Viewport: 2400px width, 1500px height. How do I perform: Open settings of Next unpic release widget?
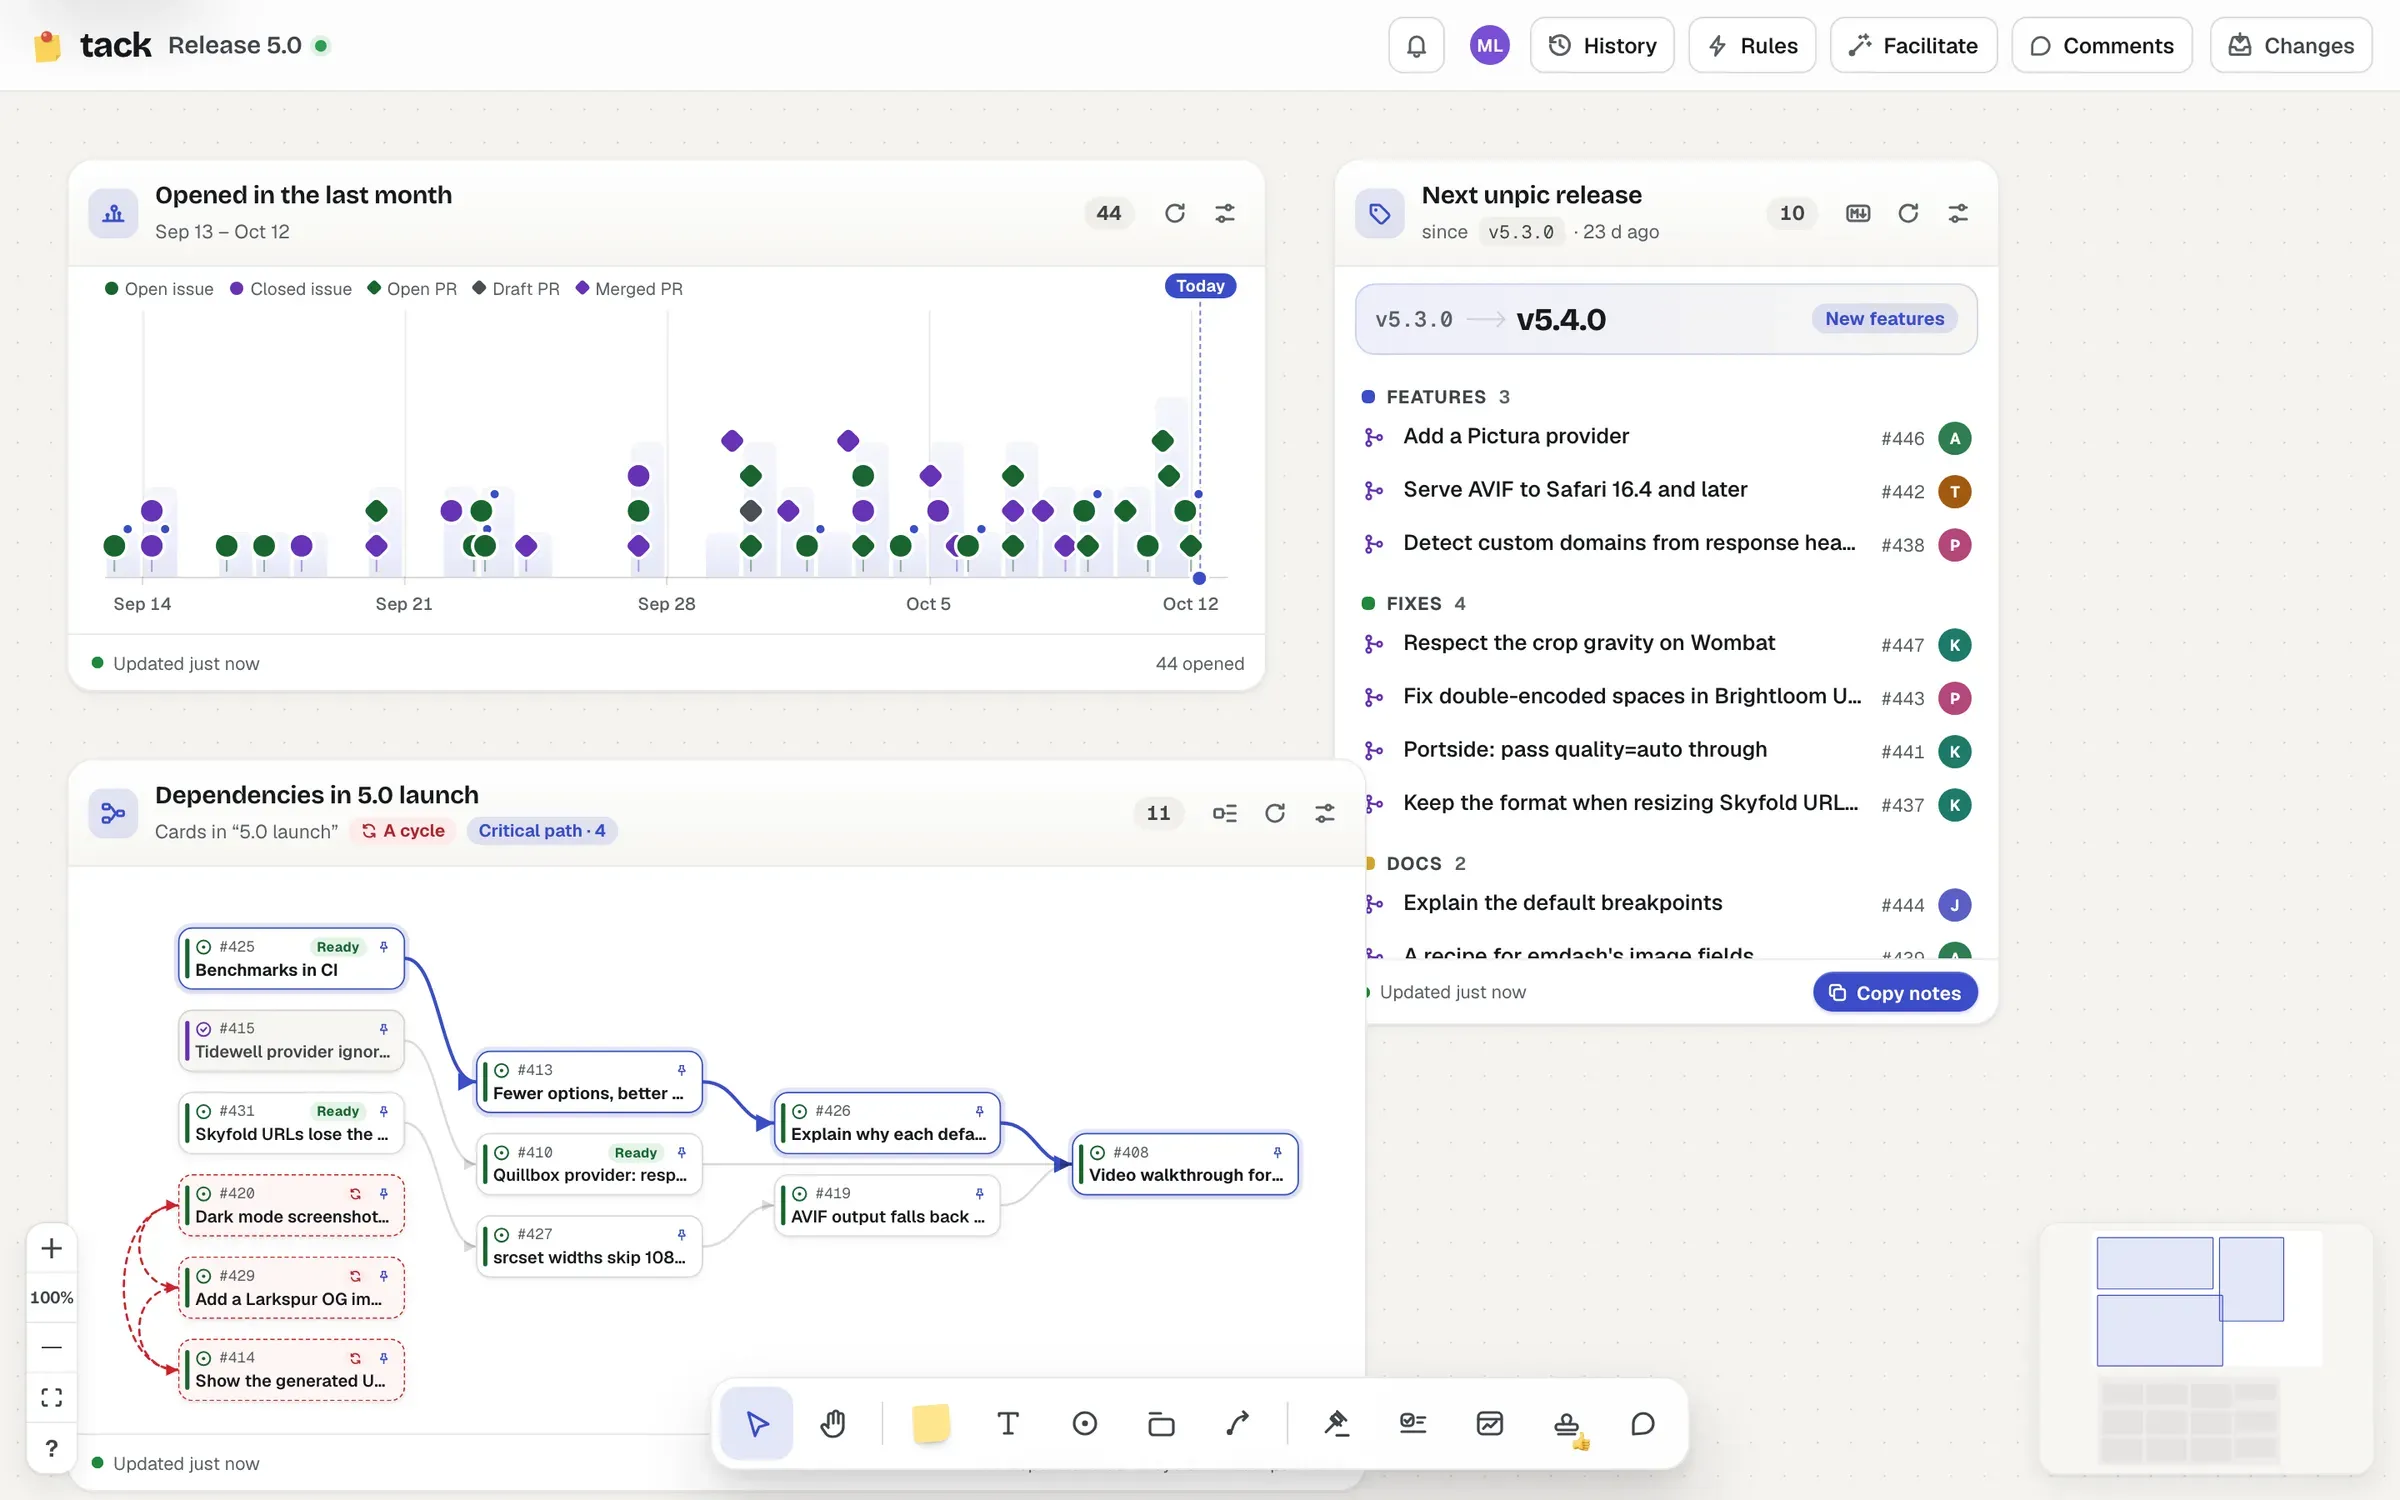(1958, 213)
